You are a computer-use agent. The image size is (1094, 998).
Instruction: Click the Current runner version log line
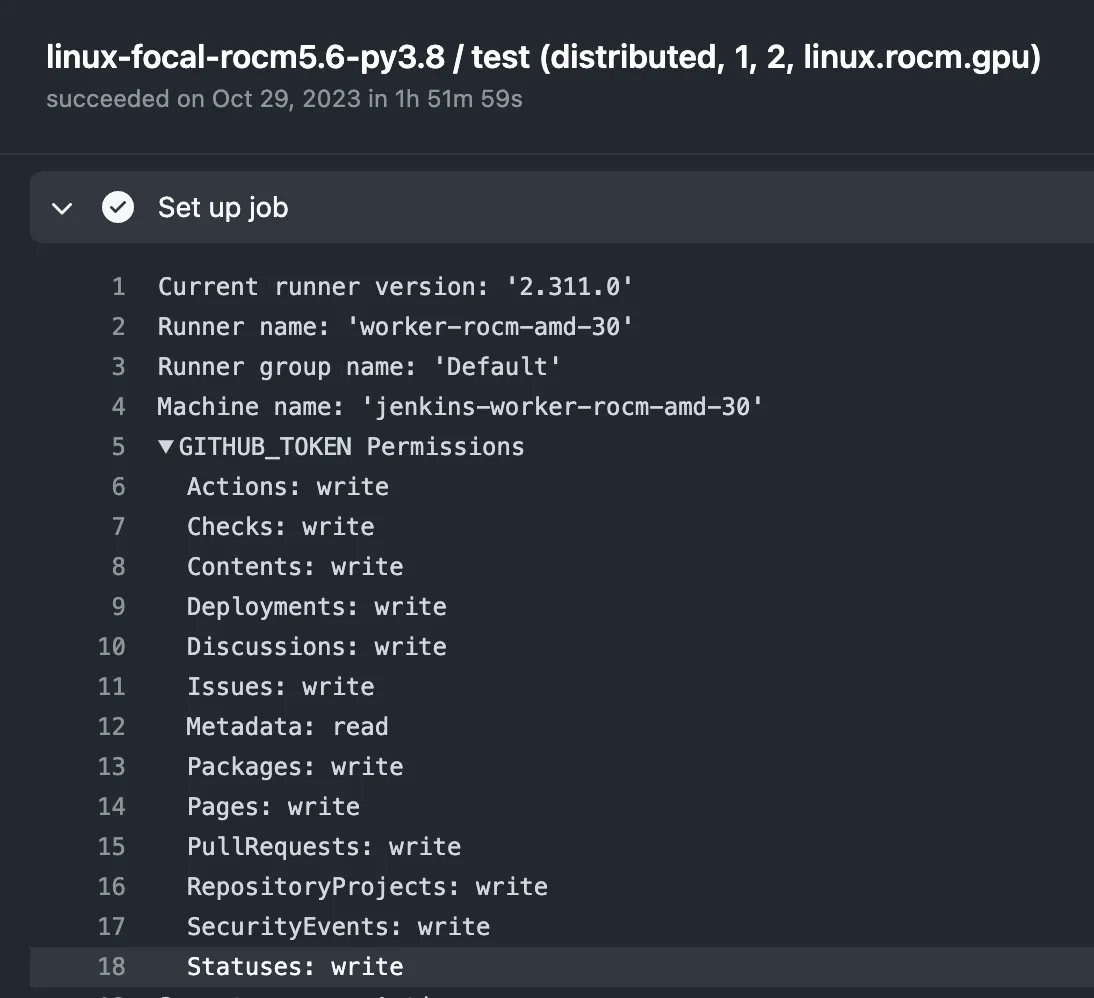[395, 287]
